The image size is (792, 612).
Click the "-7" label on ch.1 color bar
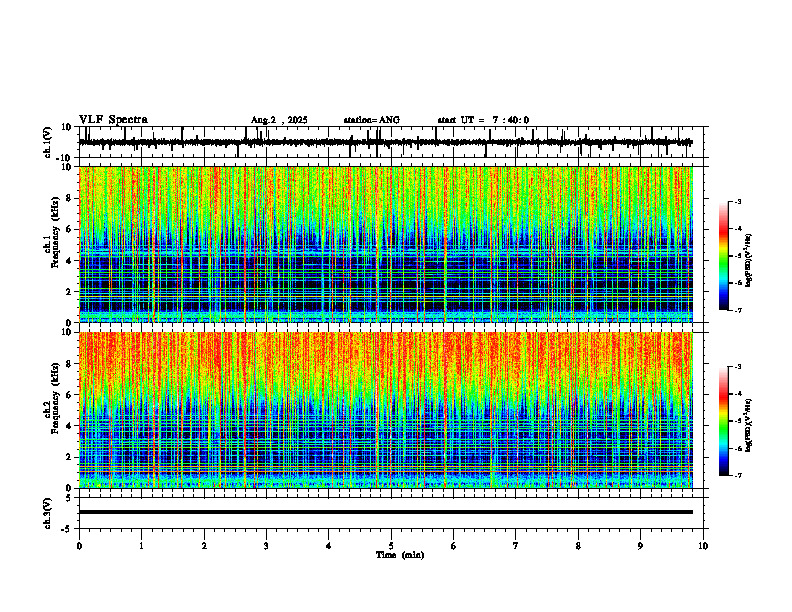click(737, 310)
